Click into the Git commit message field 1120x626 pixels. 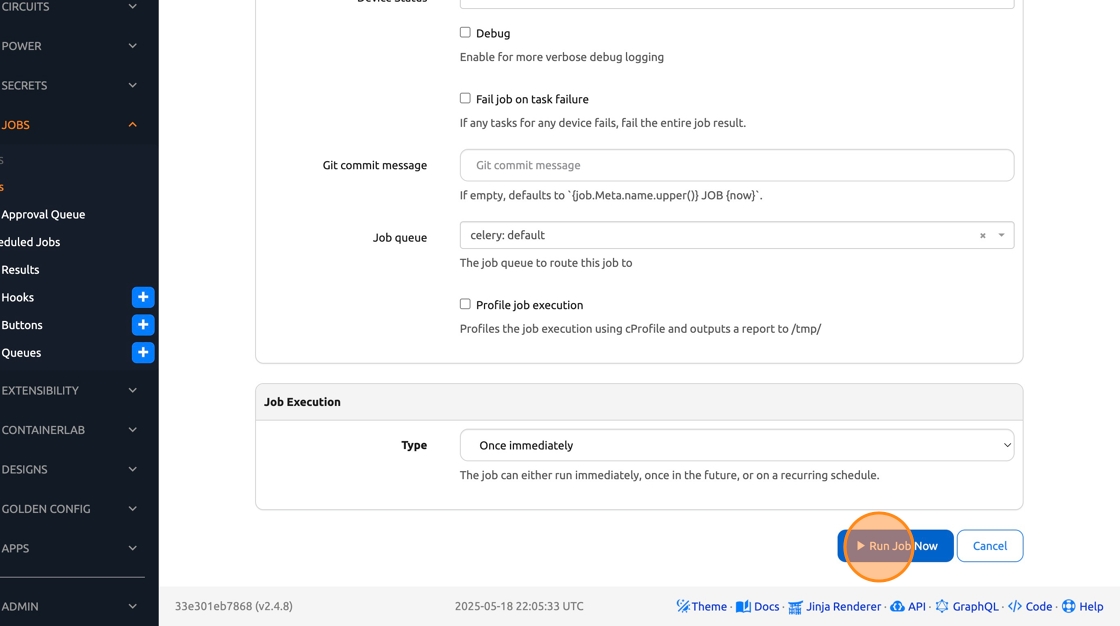point(736,165)
